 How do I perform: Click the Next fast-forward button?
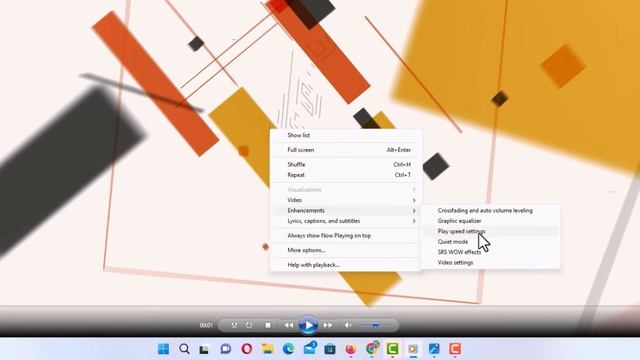(328, 325)
